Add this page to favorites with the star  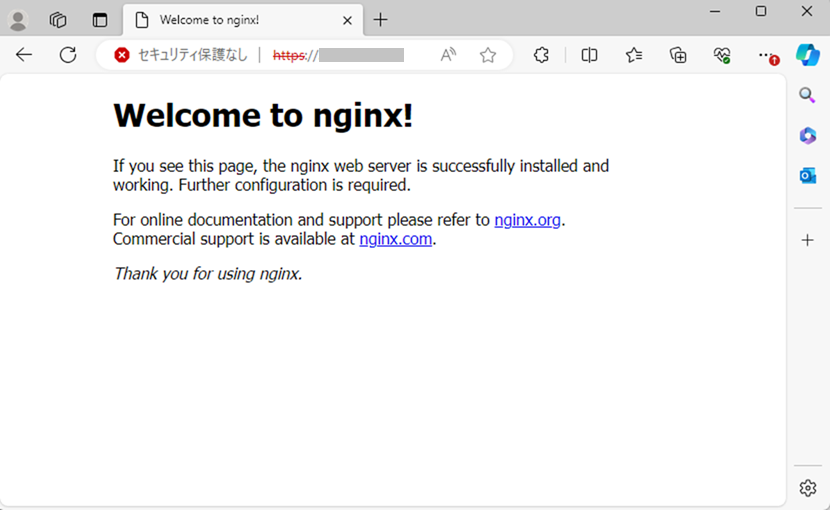487,55
